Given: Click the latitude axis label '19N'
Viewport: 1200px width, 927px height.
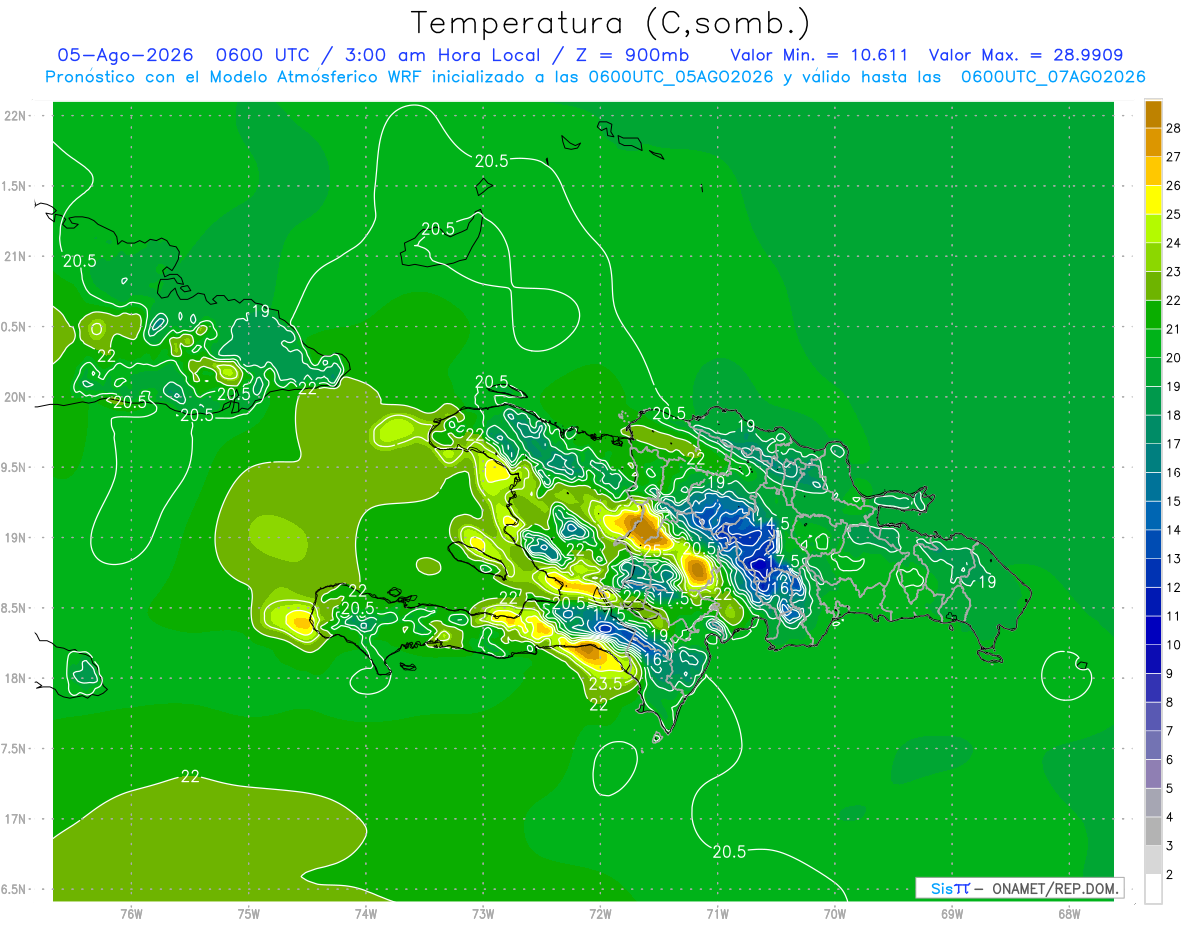Looking at the screenshot, I should point(15,537).
